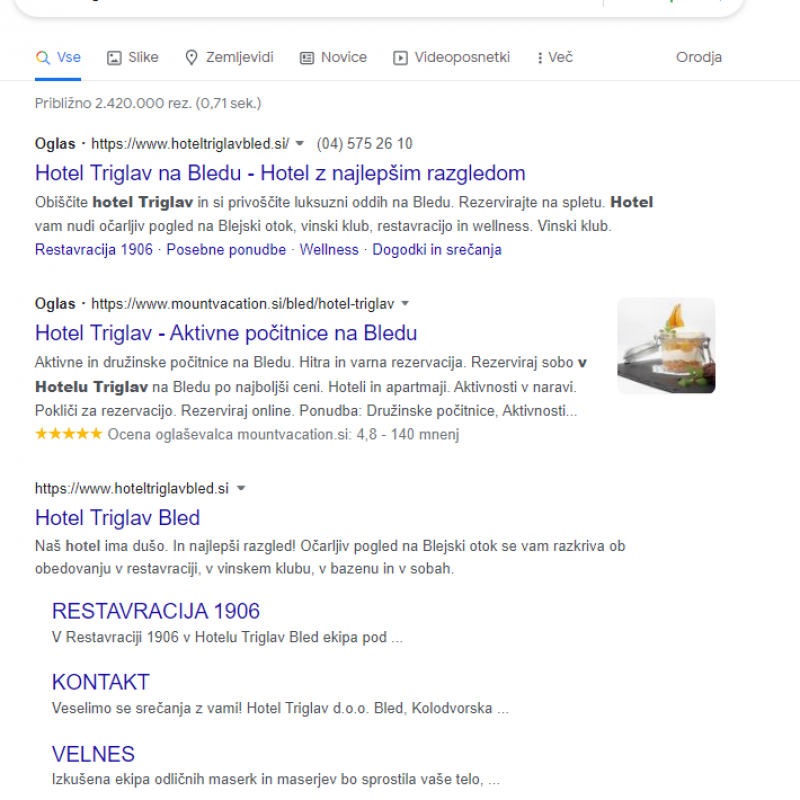Open the 'Hotel Triglav Bled' result
The image size is (800, 800).
click(x=117, y=518)
